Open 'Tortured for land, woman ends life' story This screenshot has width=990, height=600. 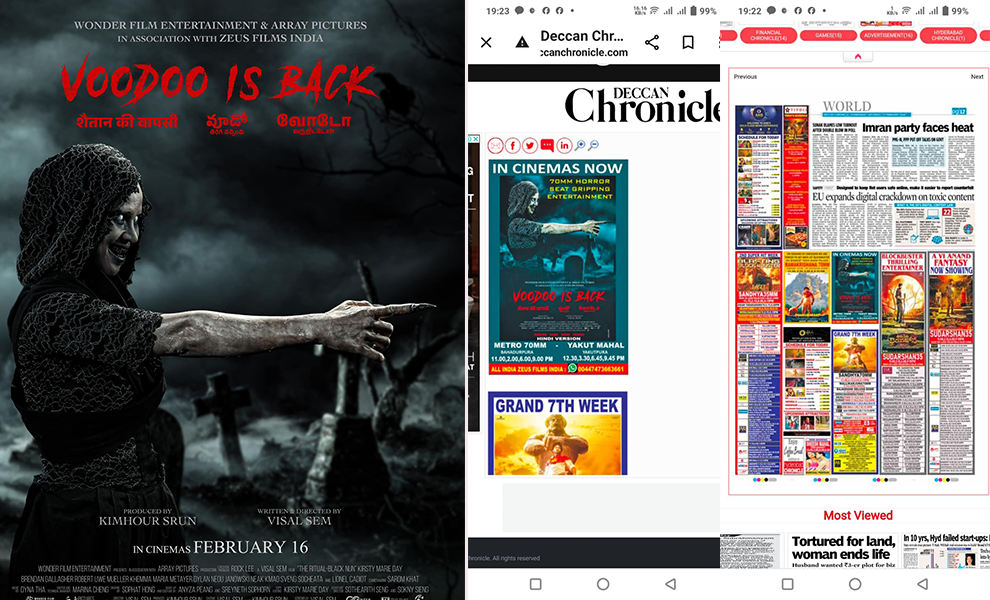[x=840, y=547]
